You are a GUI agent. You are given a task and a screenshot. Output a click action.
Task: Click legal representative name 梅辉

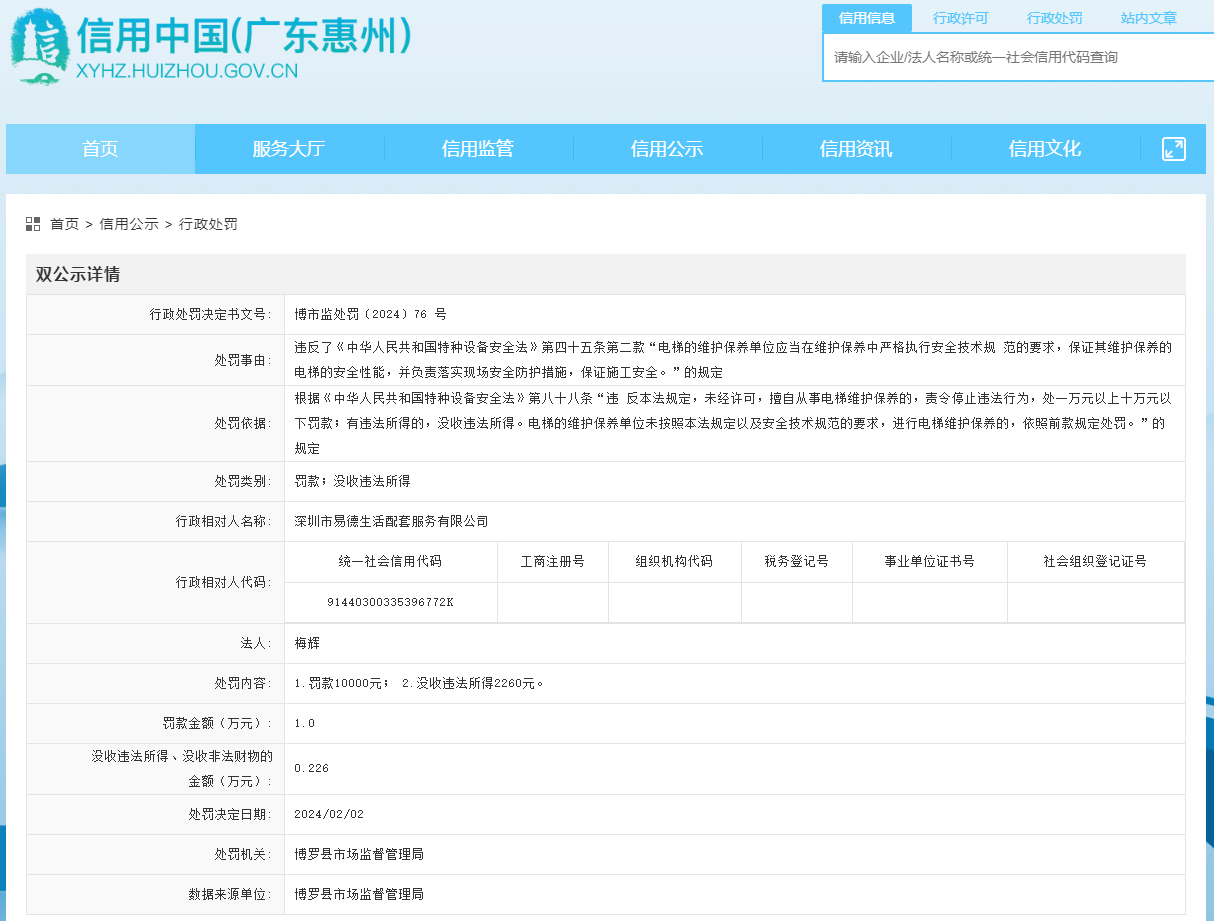pyautogui.click(x=307, y=643)
